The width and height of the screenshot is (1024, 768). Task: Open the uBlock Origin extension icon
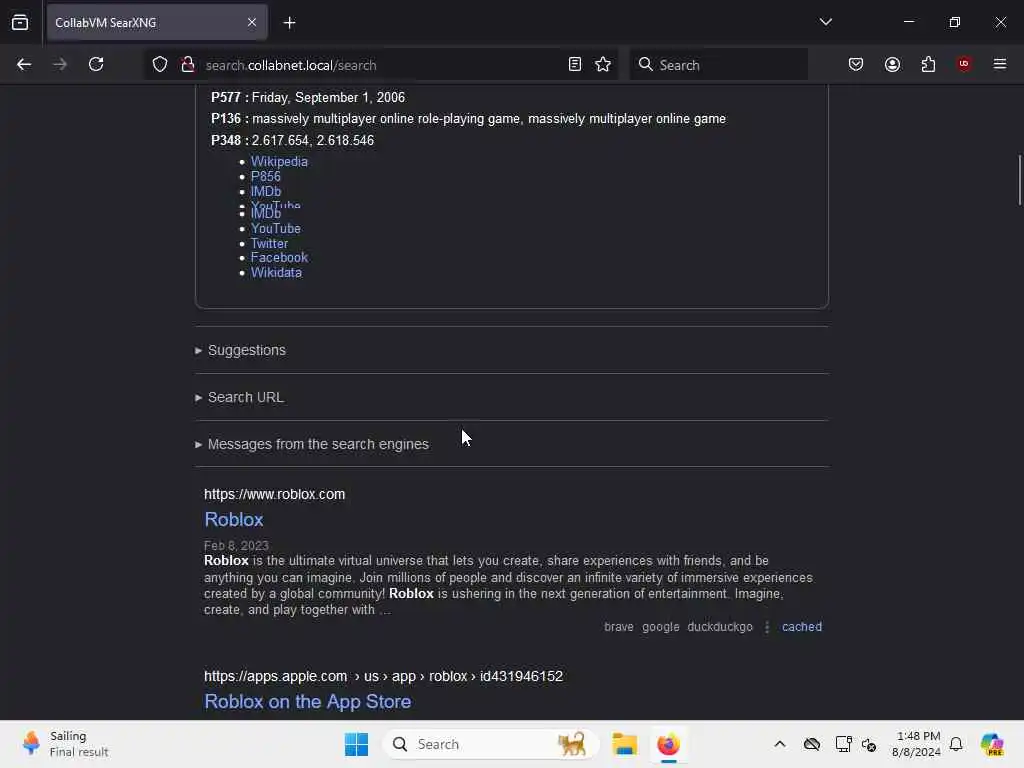[x=964, y=64]
